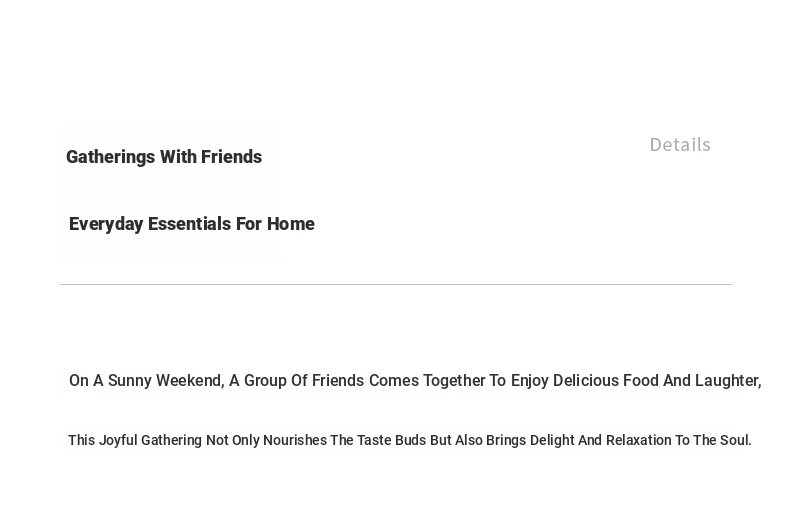Click the 'On A Sunny Weekend' paragraph line
This screenshot has width=790, height=514.
[x=414, y=381]
